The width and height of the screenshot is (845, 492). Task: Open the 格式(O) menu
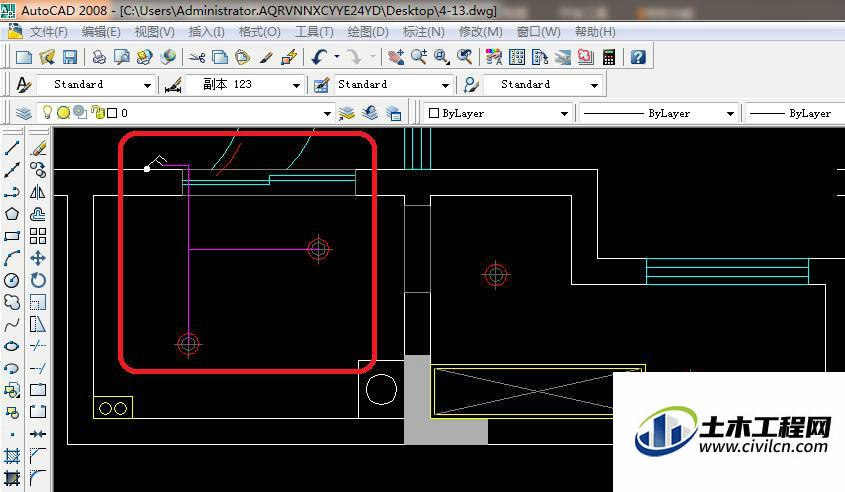259,32
